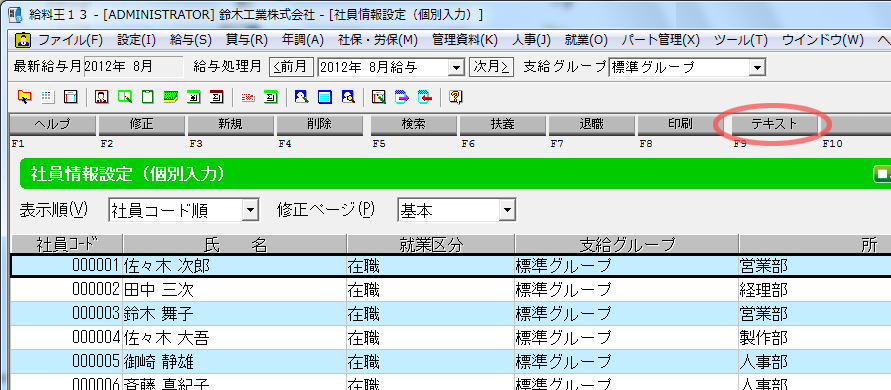
Task: Click the yellow folder icon in toolbar
Action: pyautogui.click(x=24, y=97)
